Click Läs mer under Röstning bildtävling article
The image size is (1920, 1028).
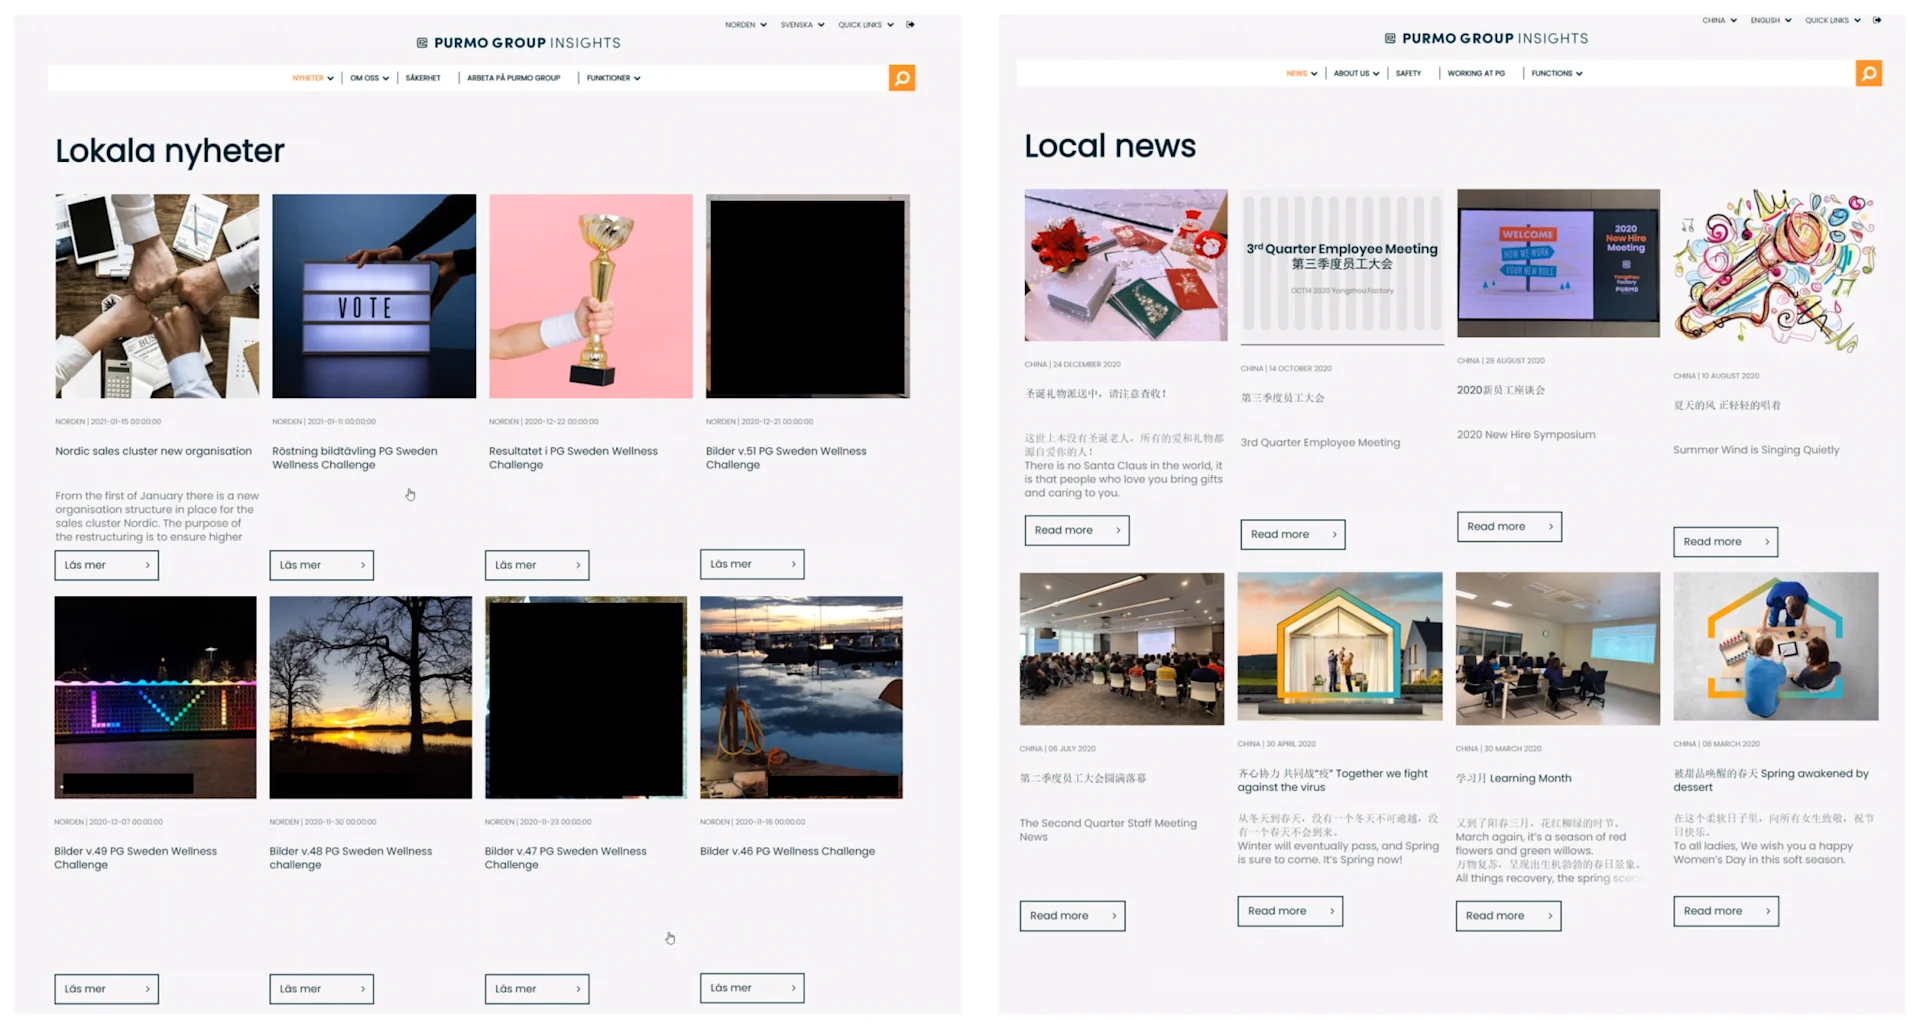pyautogui.click(x=321, y=565)
